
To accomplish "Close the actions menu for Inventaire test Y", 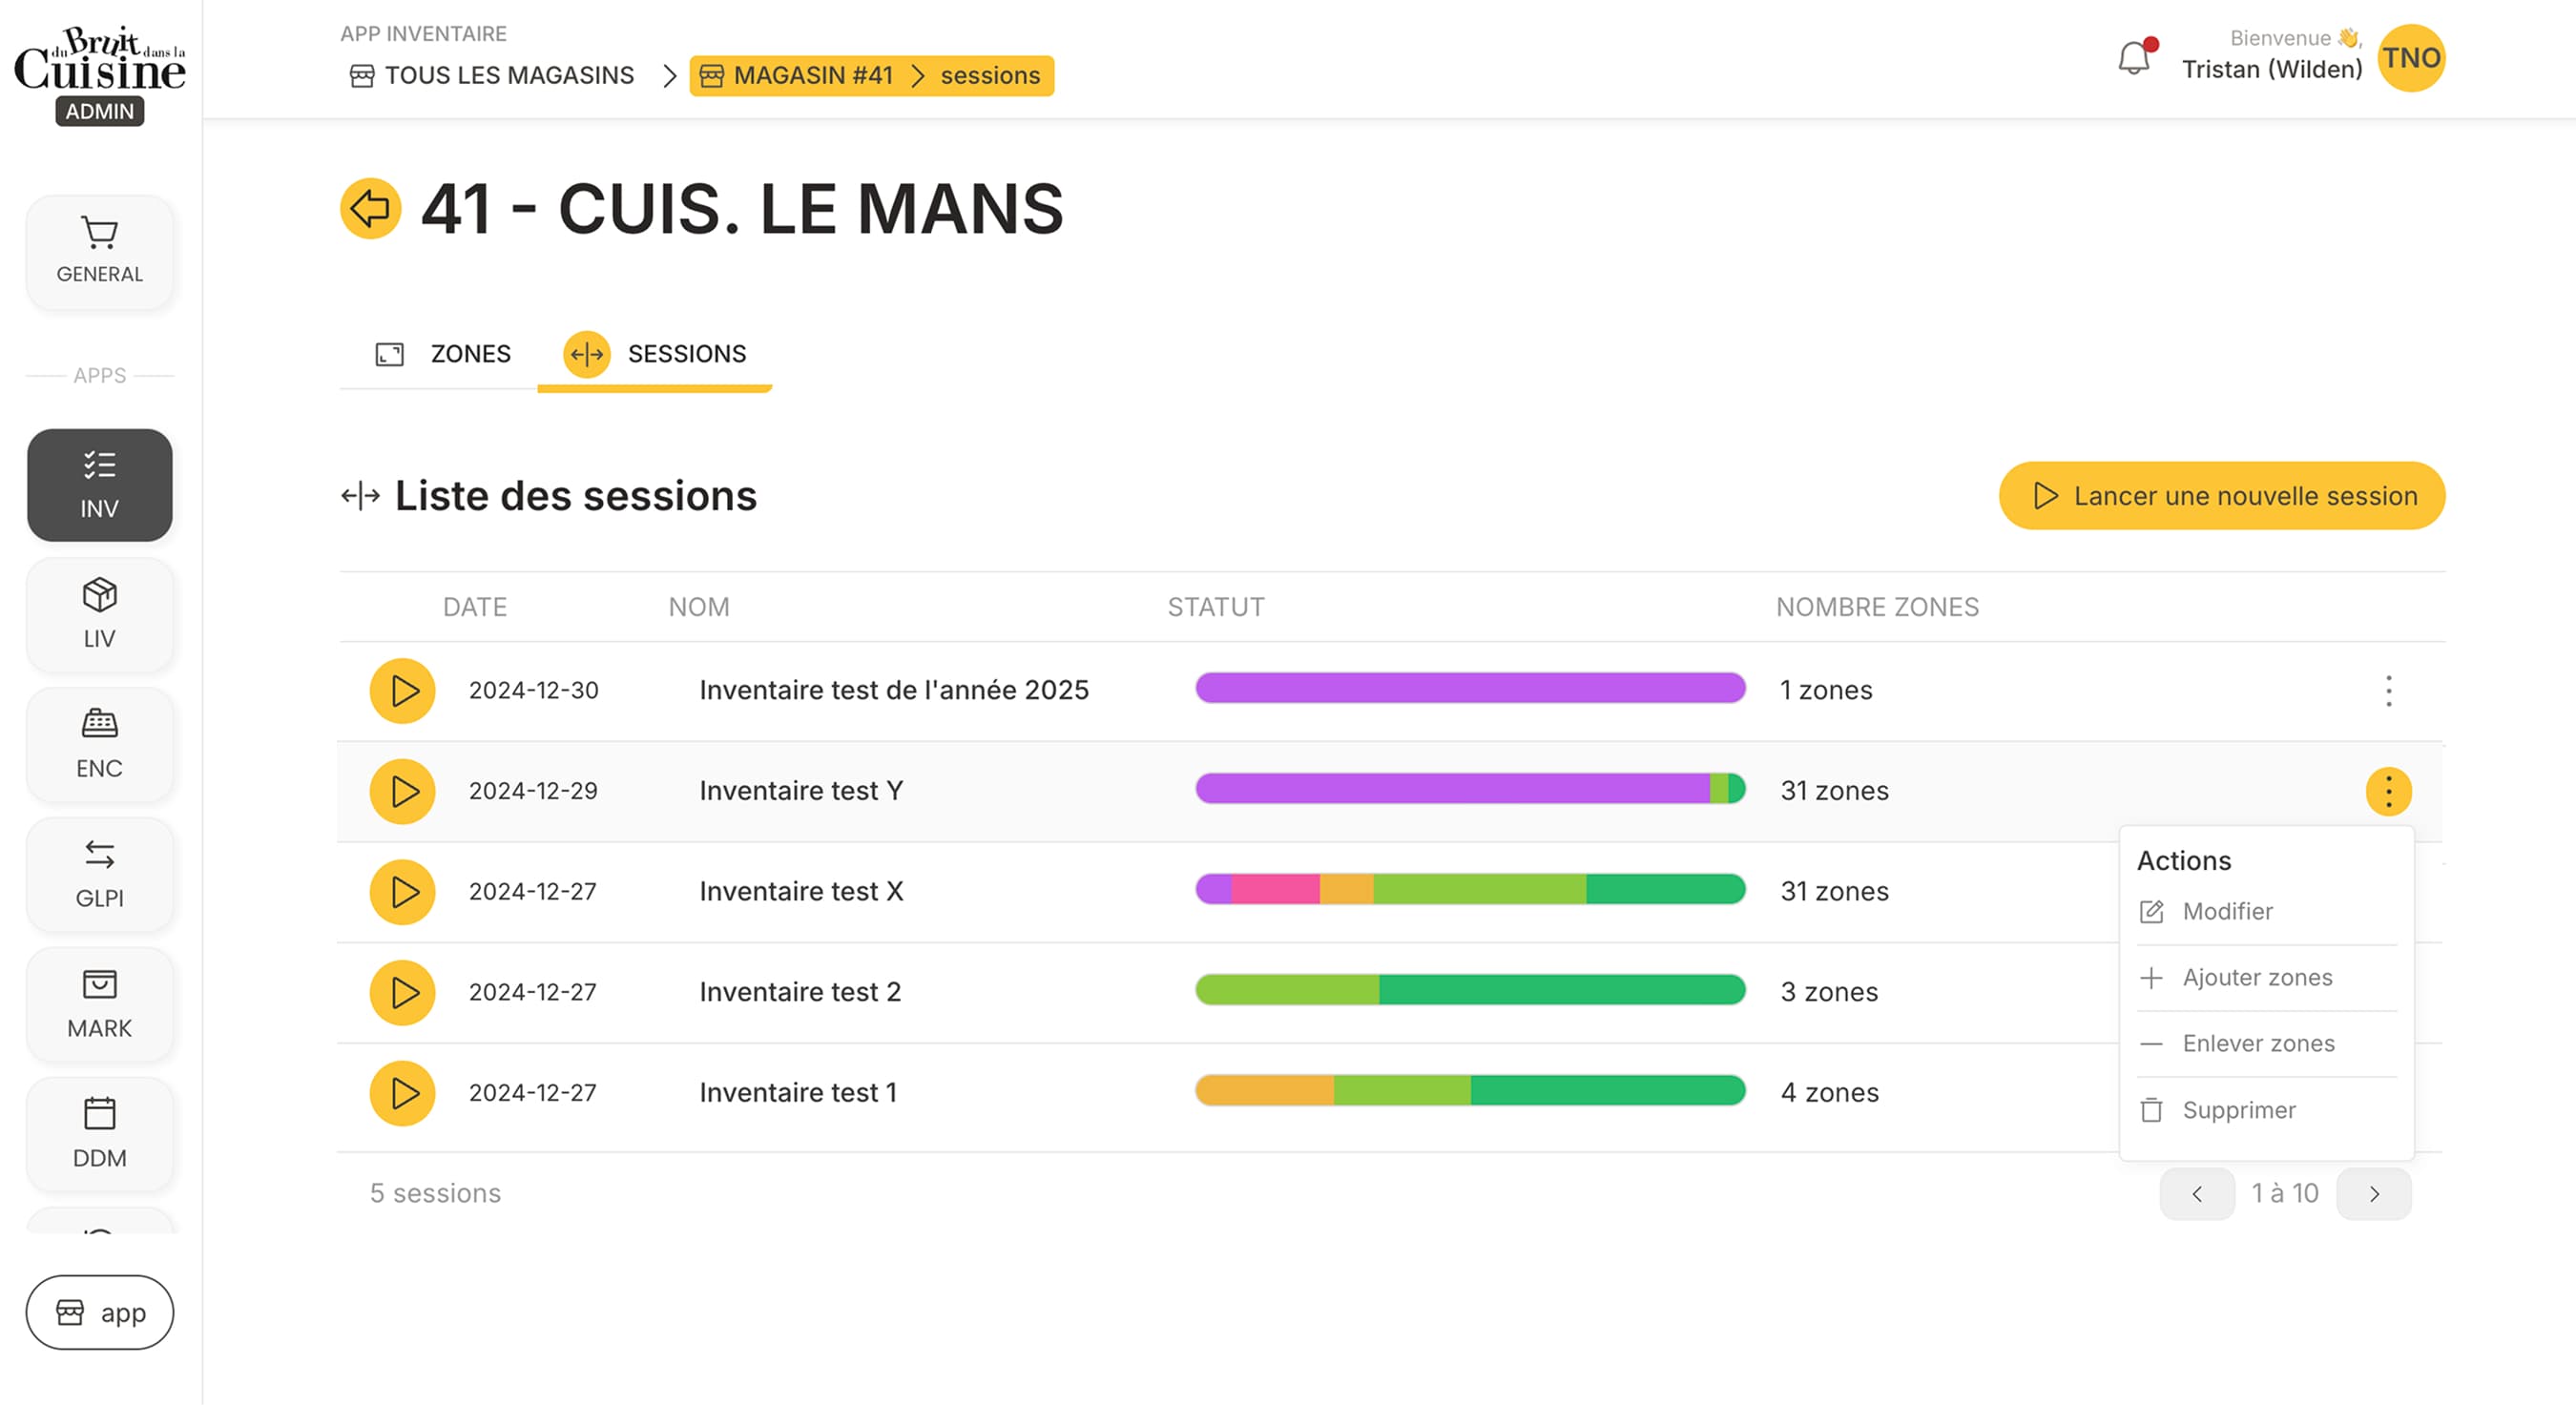I will point(2389,792).
